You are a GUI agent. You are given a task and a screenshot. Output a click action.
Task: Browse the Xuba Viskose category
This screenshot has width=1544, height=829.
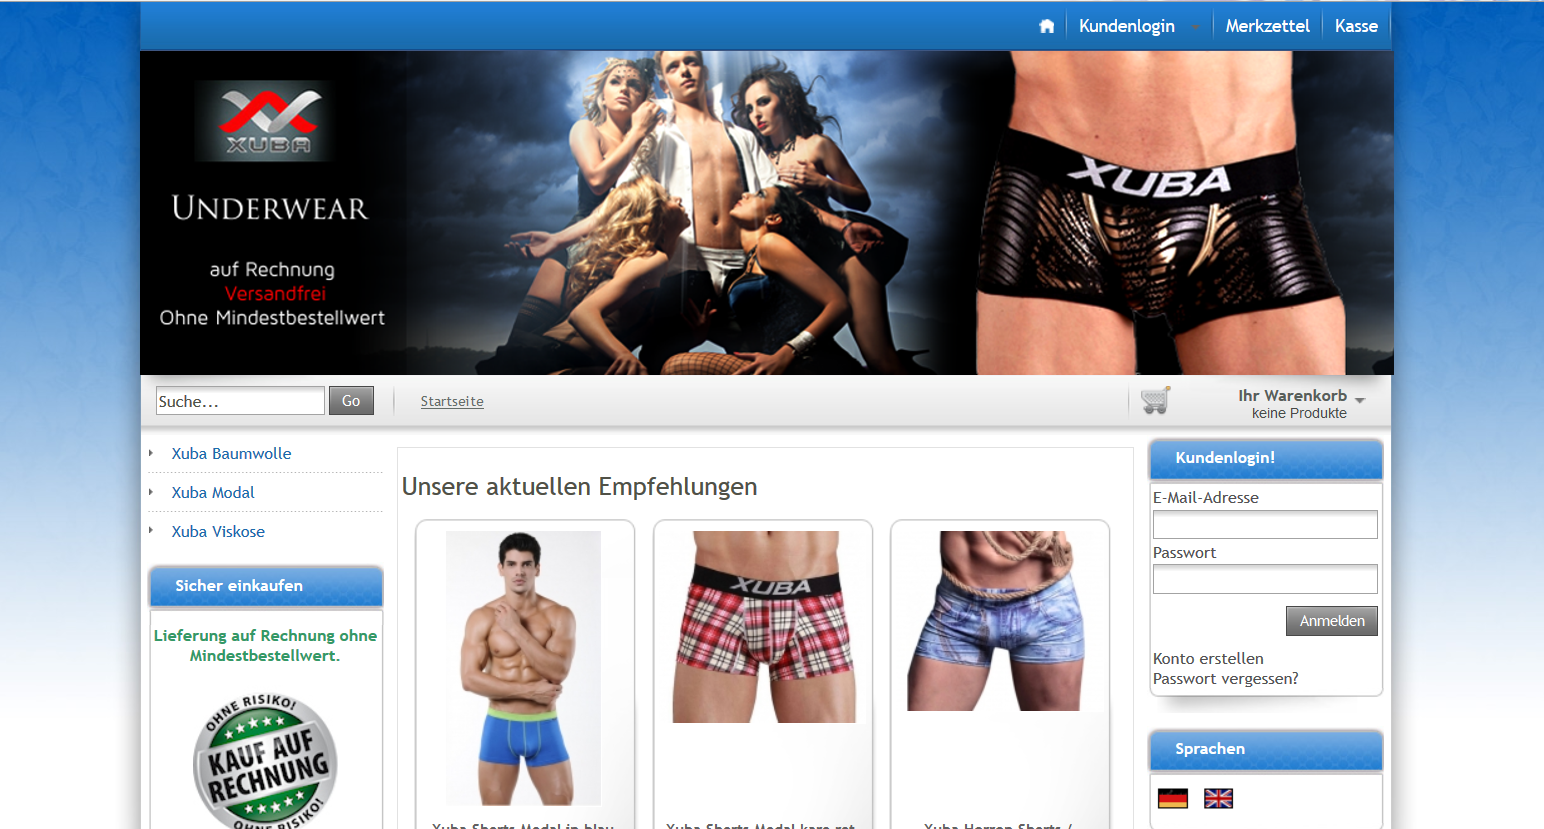coord(218,531)
